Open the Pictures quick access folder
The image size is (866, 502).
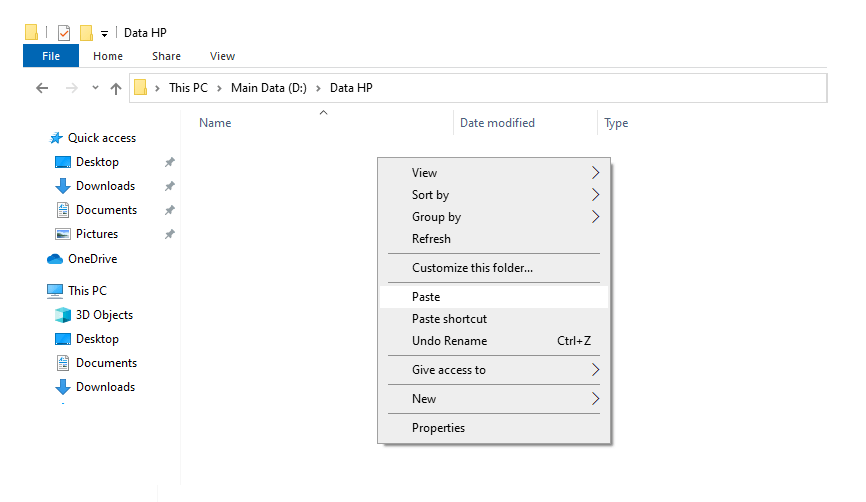pos(97,234)
